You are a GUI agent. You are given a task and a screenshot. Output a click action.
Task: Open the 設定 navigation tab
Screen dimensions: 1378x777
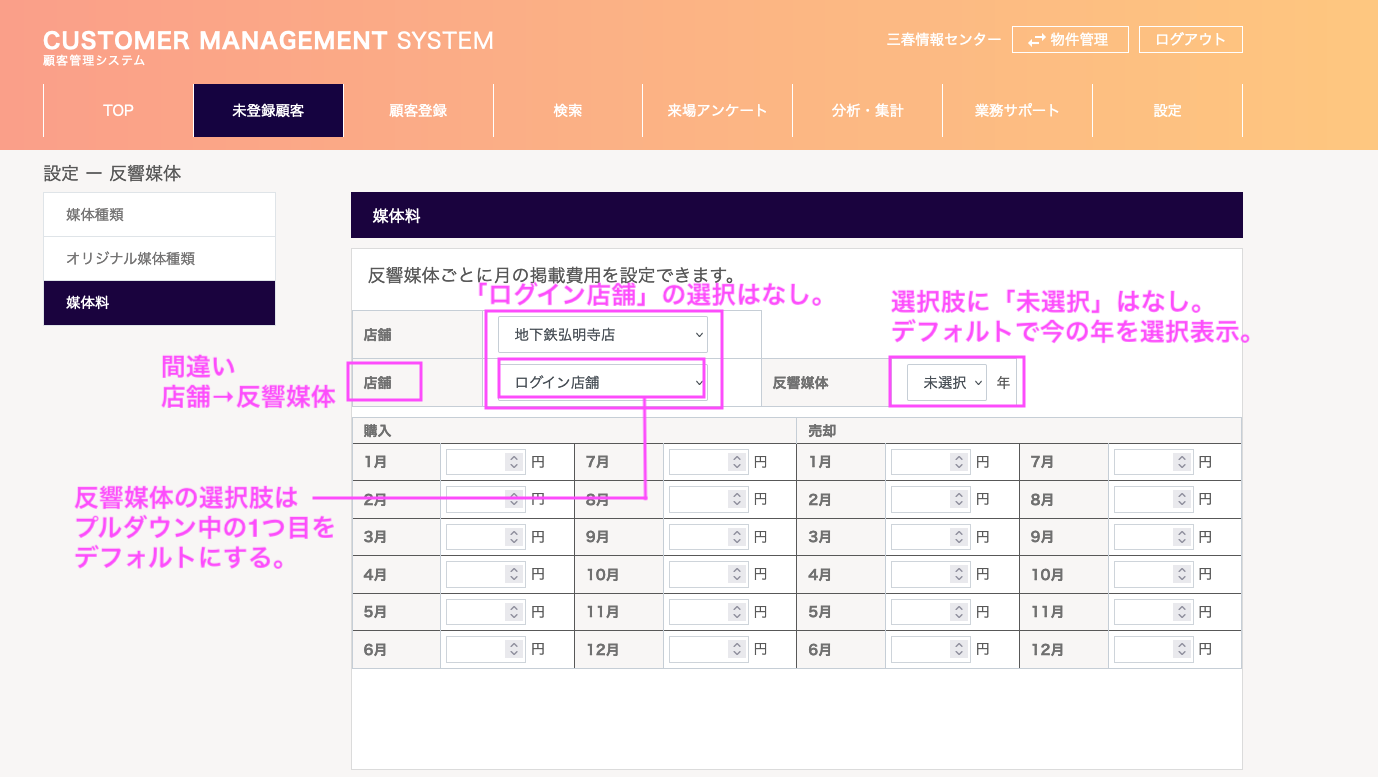tap(1167, 111)
